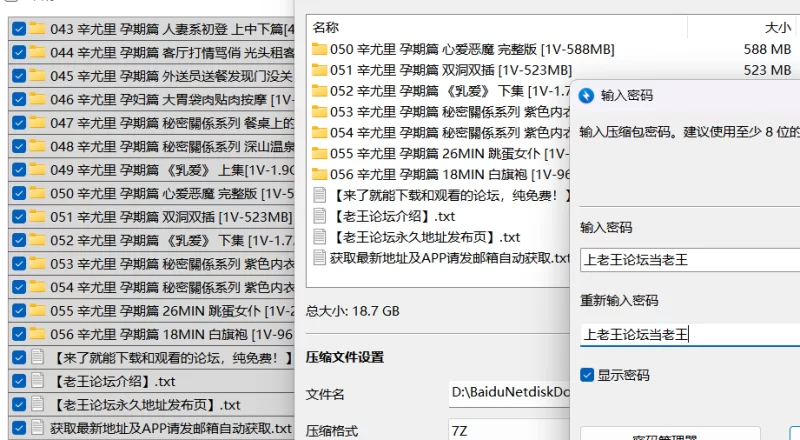
Task: Toggle the 显示密码 checkbox
Action: pyautogui.click(x=587, y=375)
